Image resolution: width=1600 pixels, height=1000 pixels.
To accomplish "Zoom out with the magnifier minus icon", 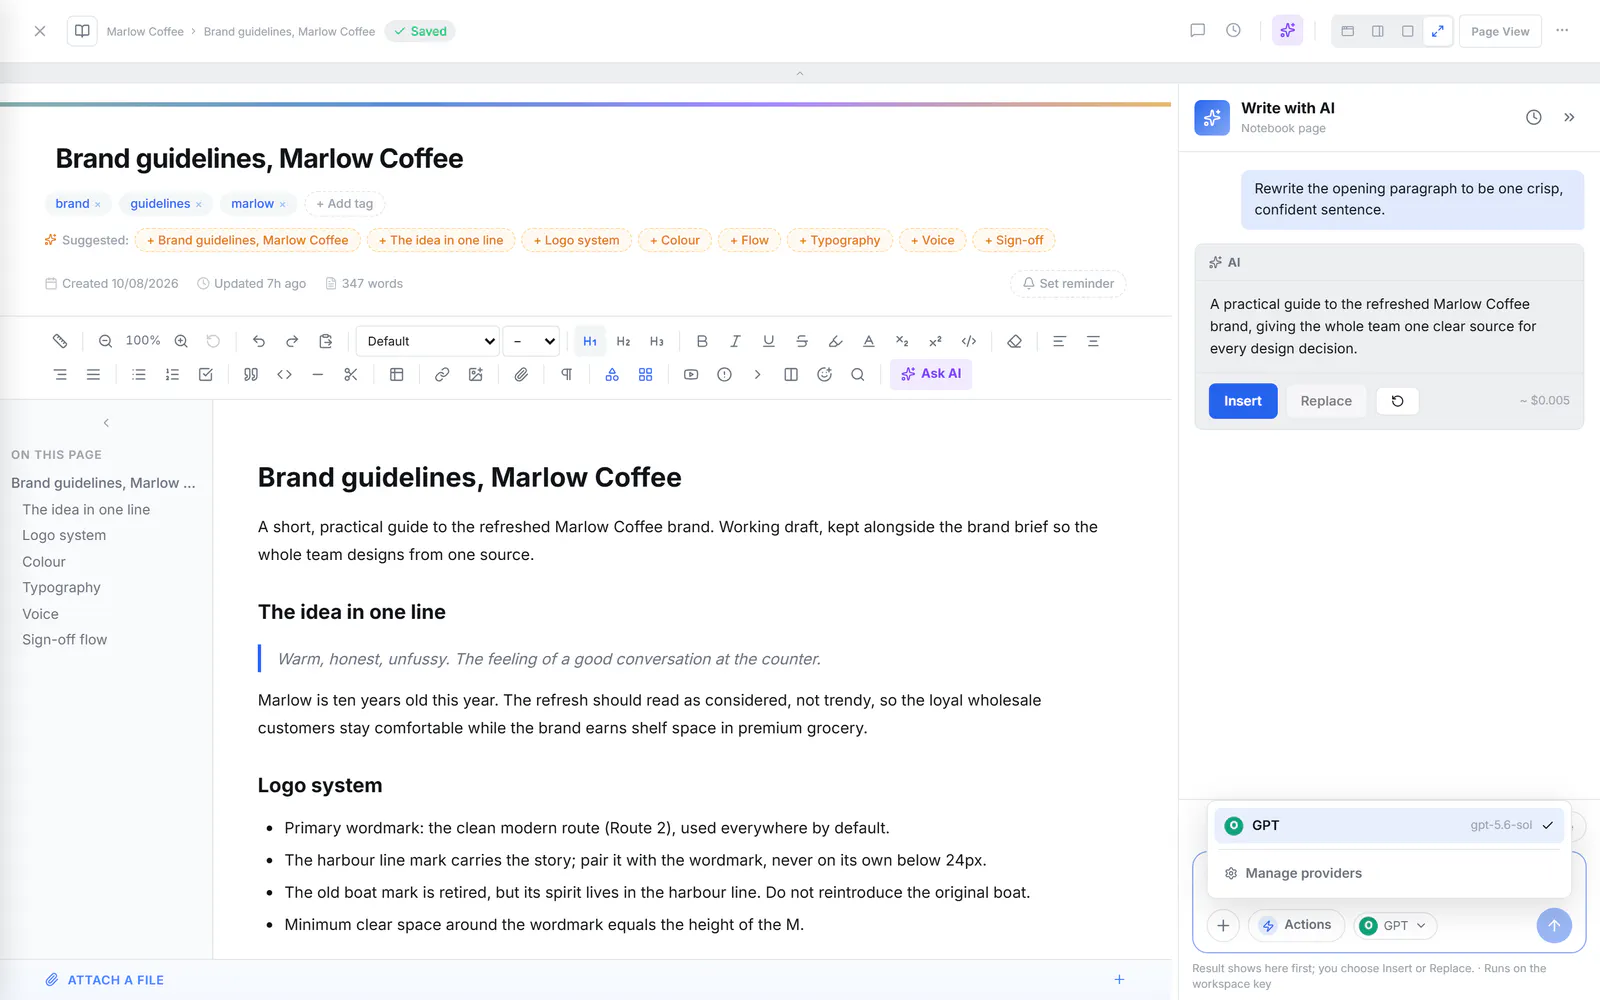I will click(105, 341).
